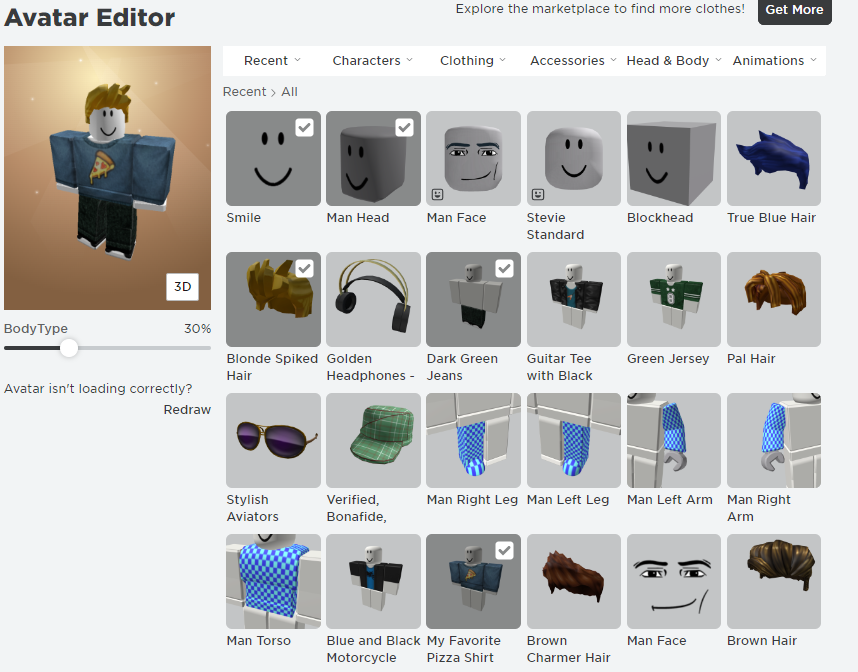Select the Man Right Leg item

click(x=473, y=441)
